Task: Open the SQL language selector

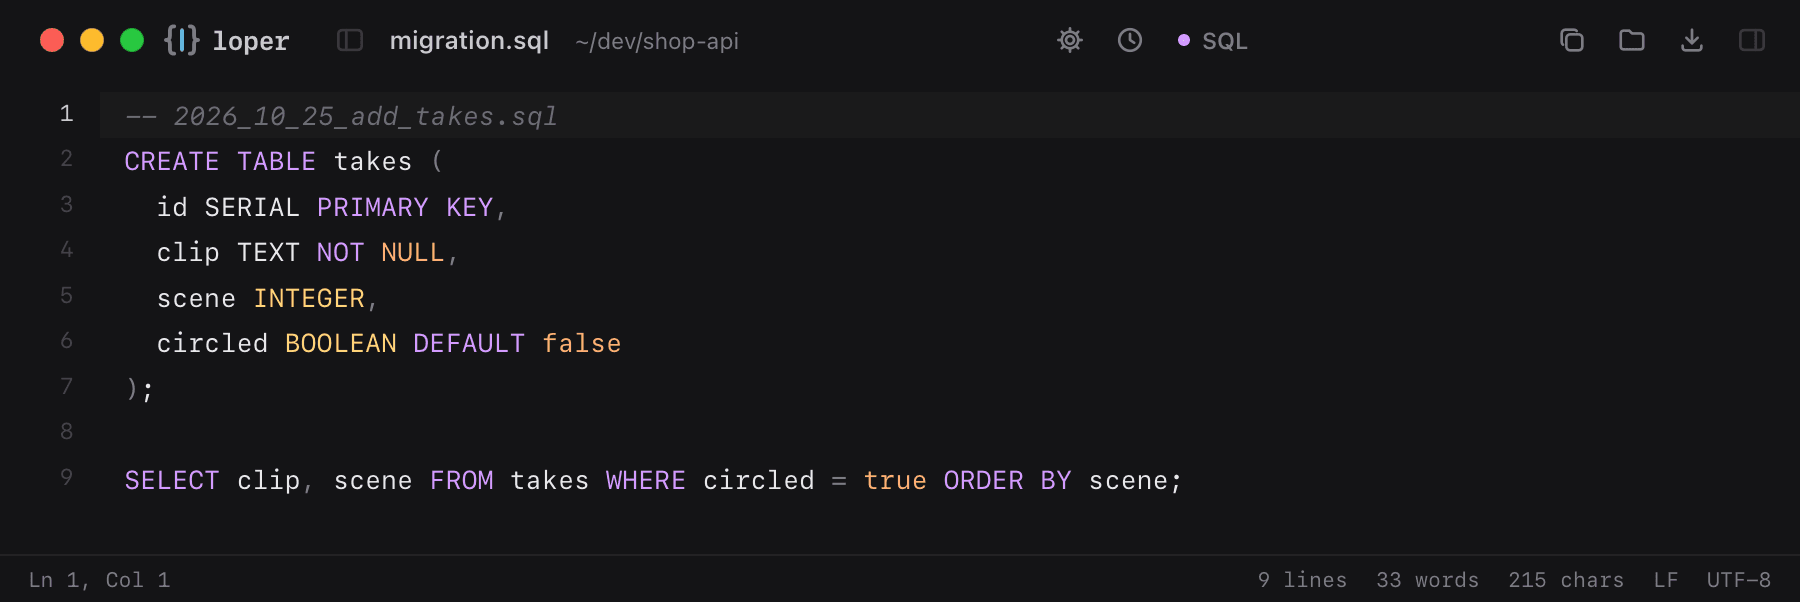Action: pyautogui.click(x=1213, y=41)
